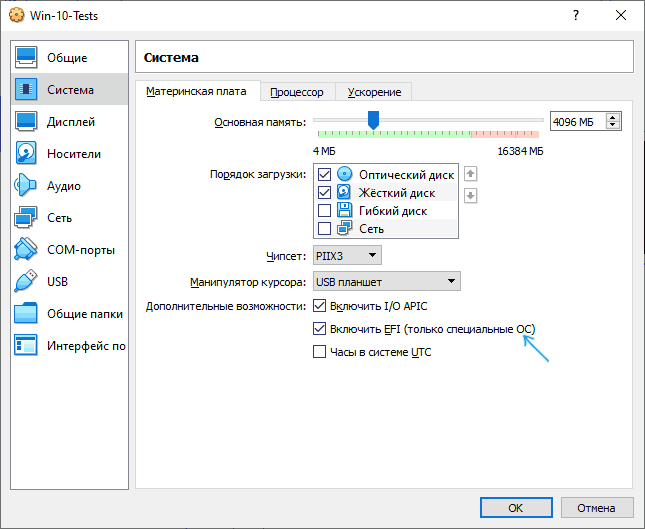The height and width of the screenshot is (529, 645).
Task: Move boot device up with arrow button
Action: (x=471, y=174)
